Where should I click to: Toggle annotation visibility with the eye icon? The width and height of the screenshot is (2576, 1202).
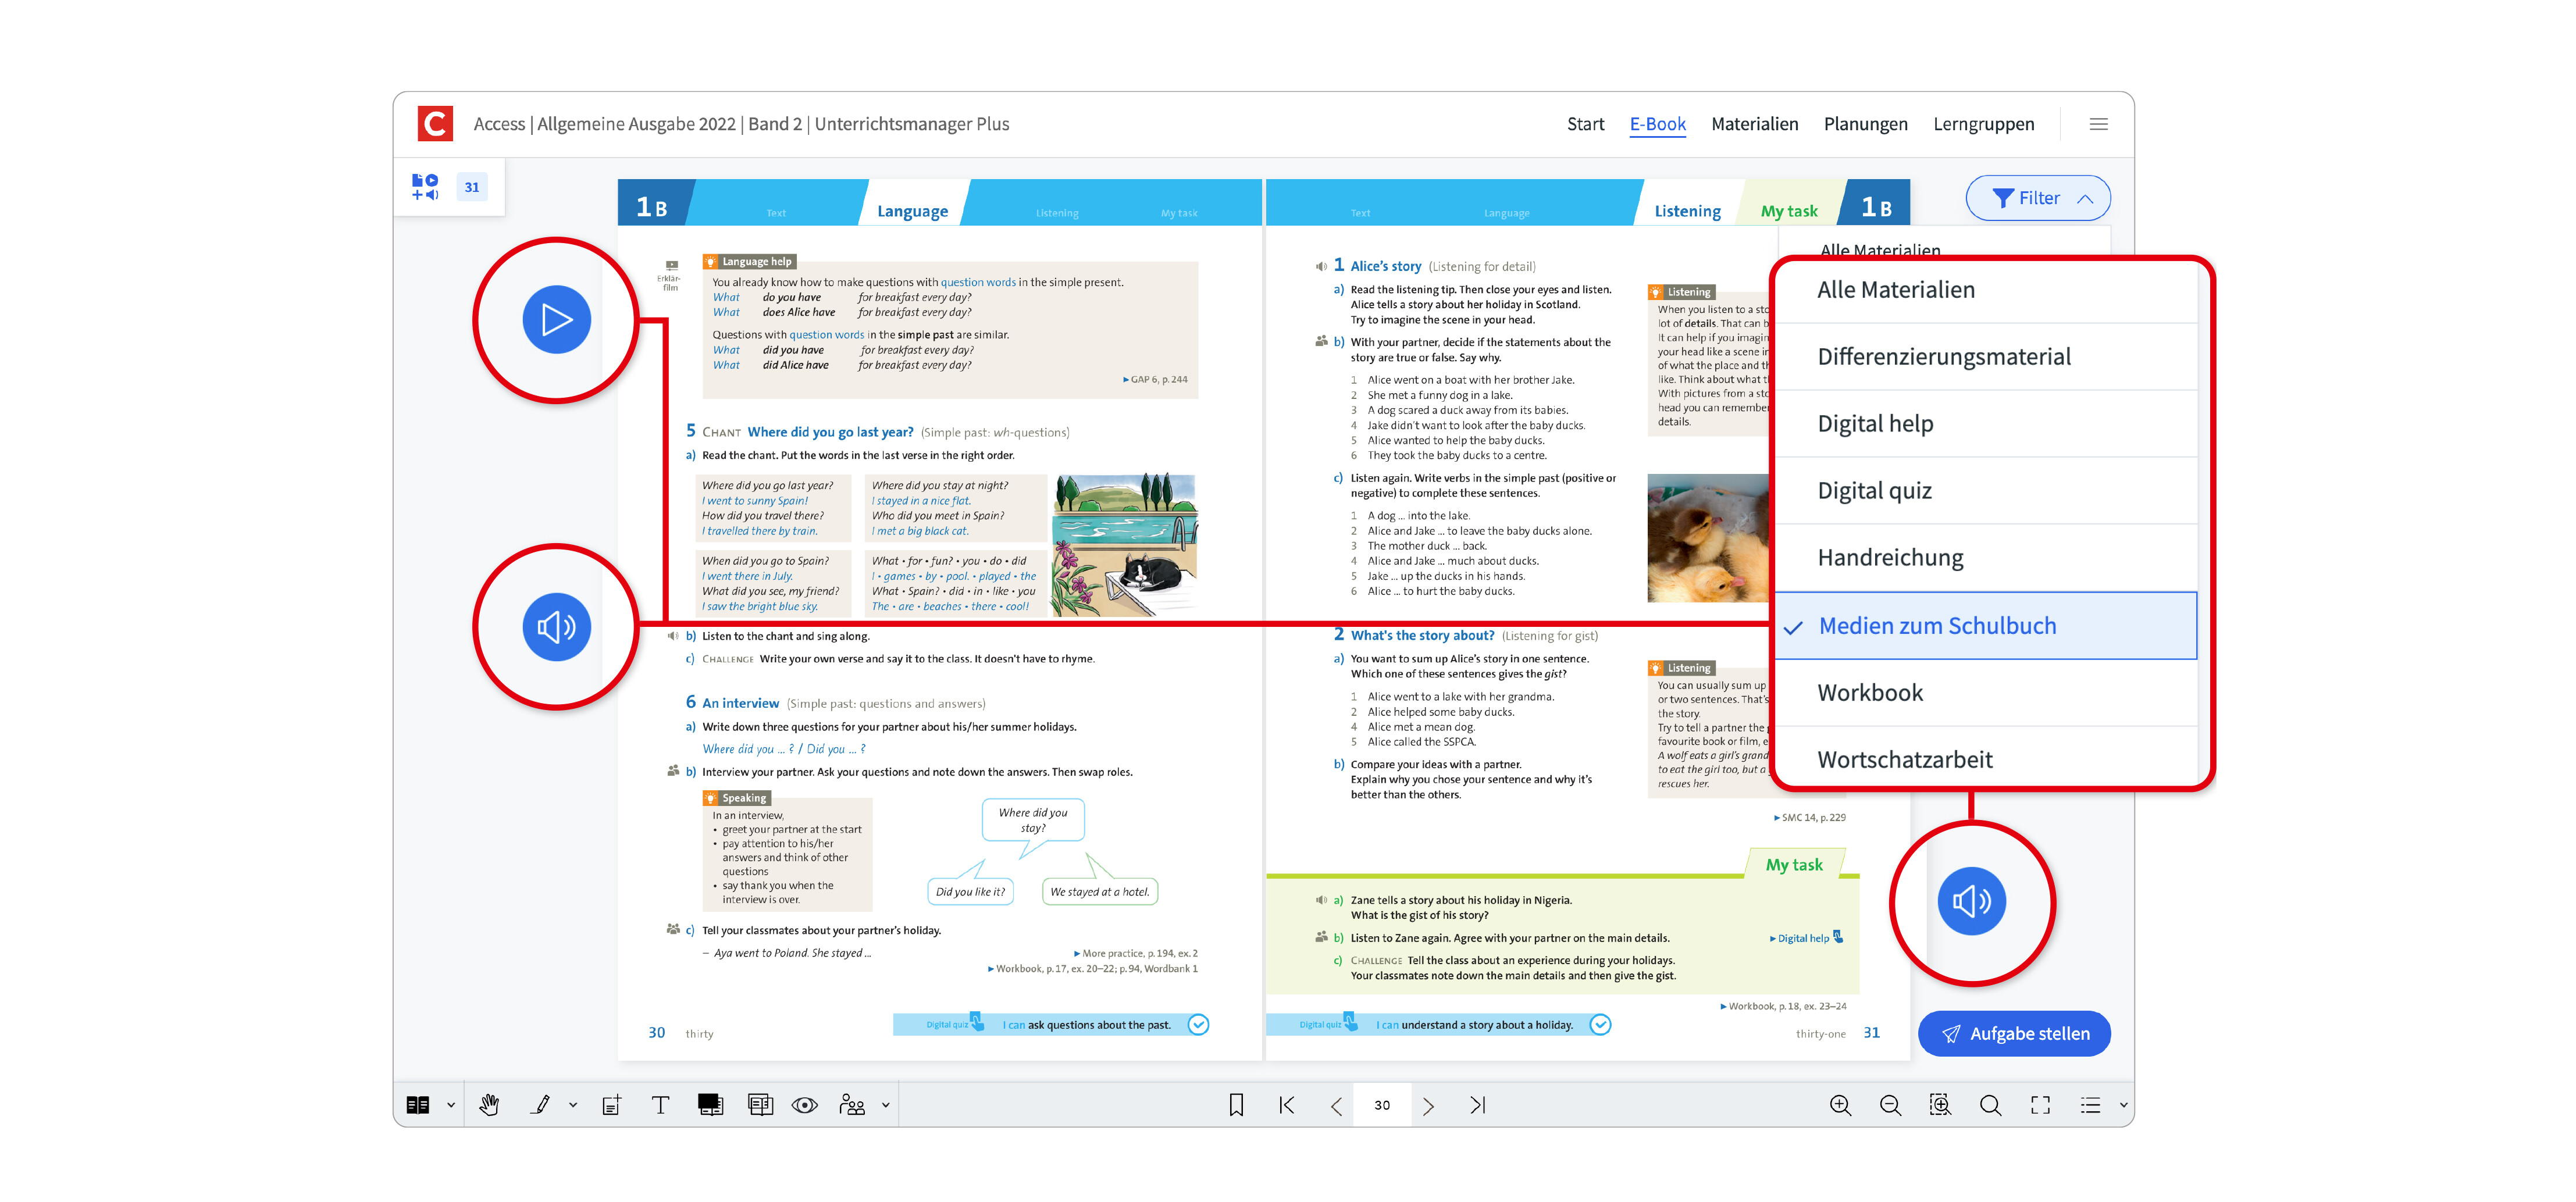(804, 1105)
